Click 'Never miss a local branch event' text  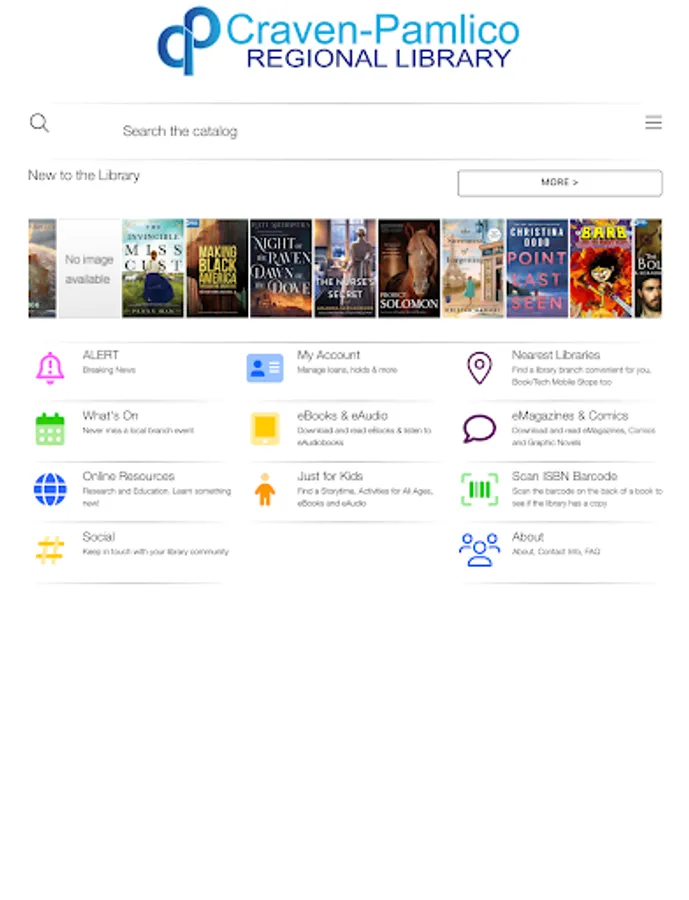coord(138,430)
